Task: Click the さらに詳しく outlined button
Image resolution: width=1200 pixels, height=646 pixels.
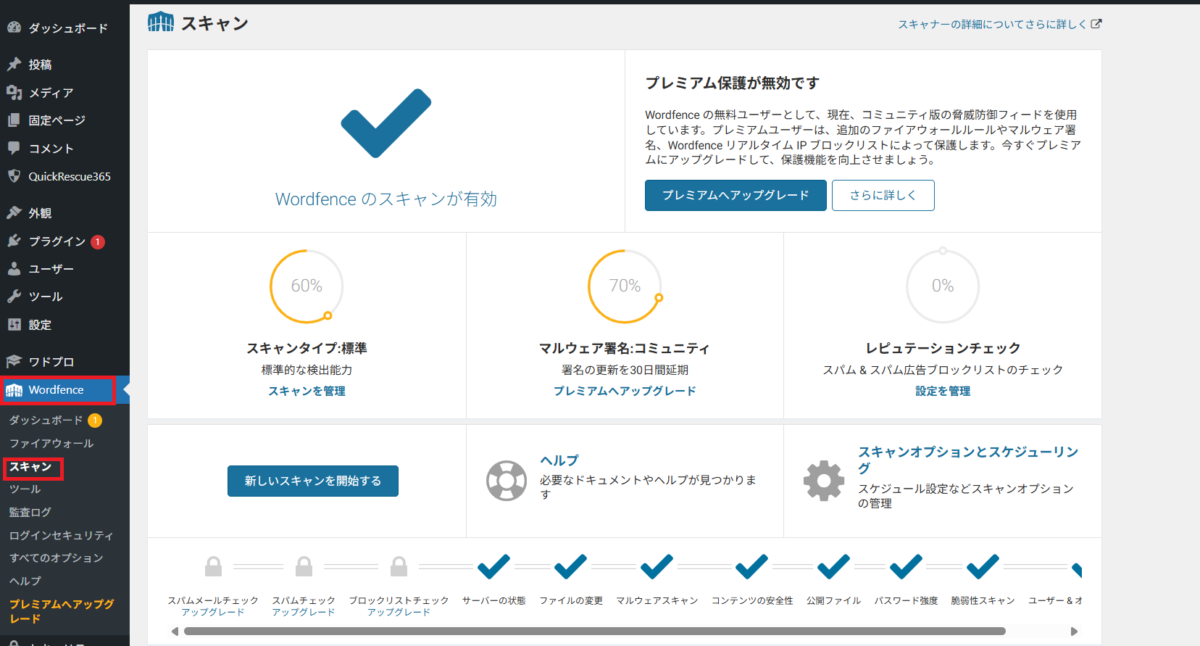Action: pyautogui.click(x=882, y=195)
